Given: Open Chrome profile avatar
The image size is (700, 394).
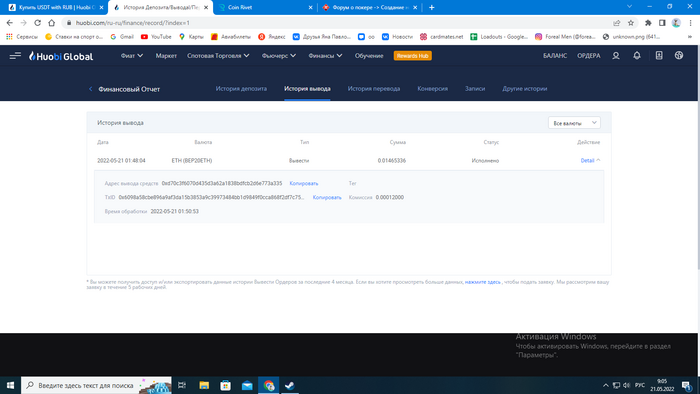Looking at the screenshot, I should pyautogui.click(x=676, y=23).
